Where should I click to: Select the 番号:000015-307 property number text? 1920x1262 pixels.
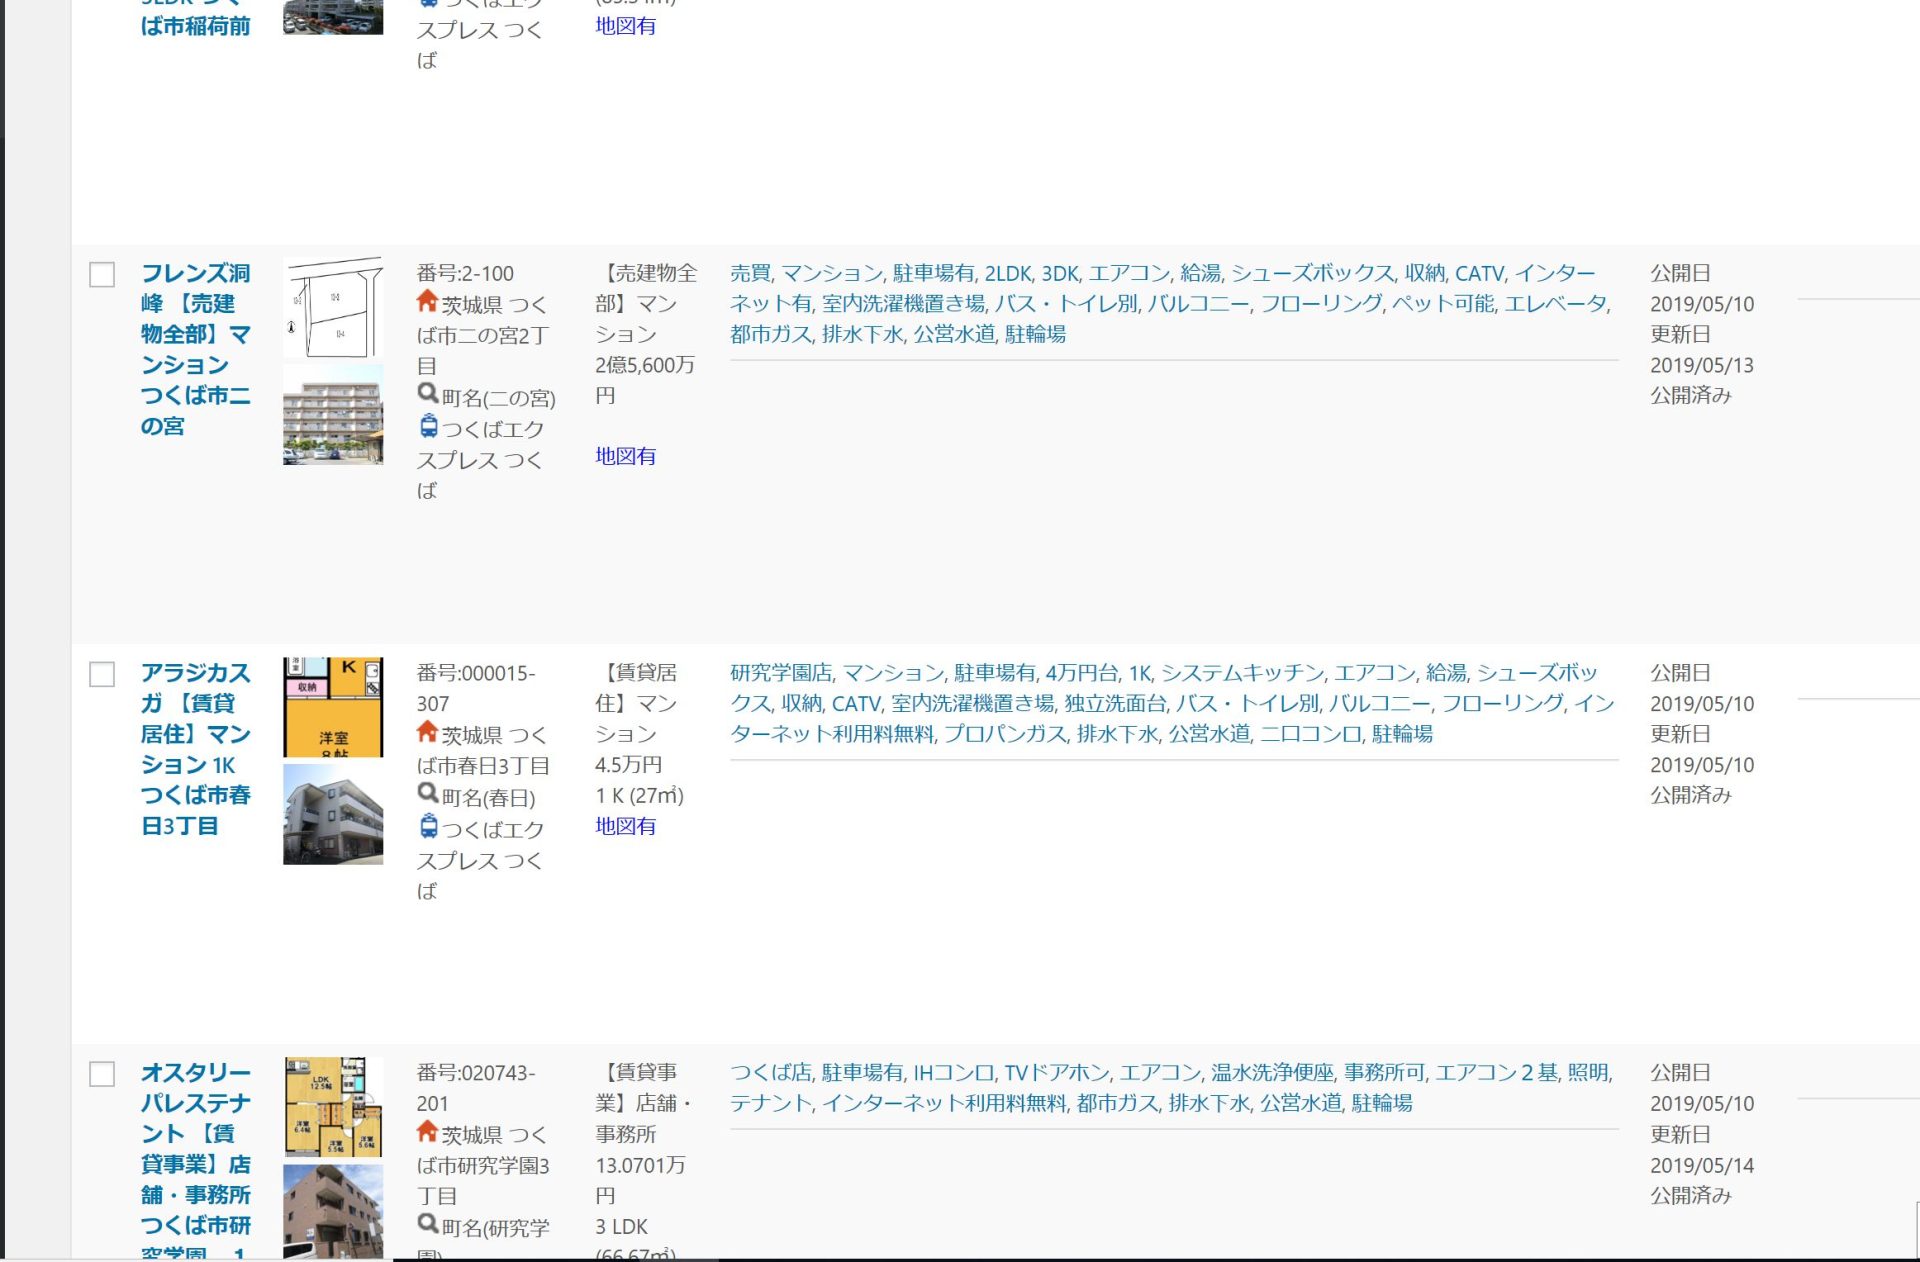tap(476, 689)
